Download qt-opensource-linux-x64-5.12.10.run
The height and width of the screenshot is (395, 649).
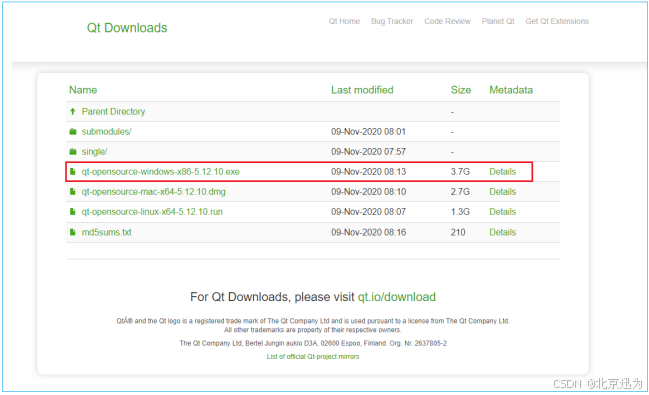(152, 212)
